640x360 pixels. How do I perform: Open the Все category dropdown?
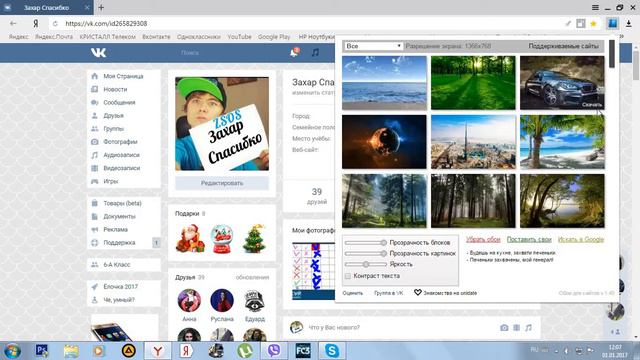coord(373,46)
